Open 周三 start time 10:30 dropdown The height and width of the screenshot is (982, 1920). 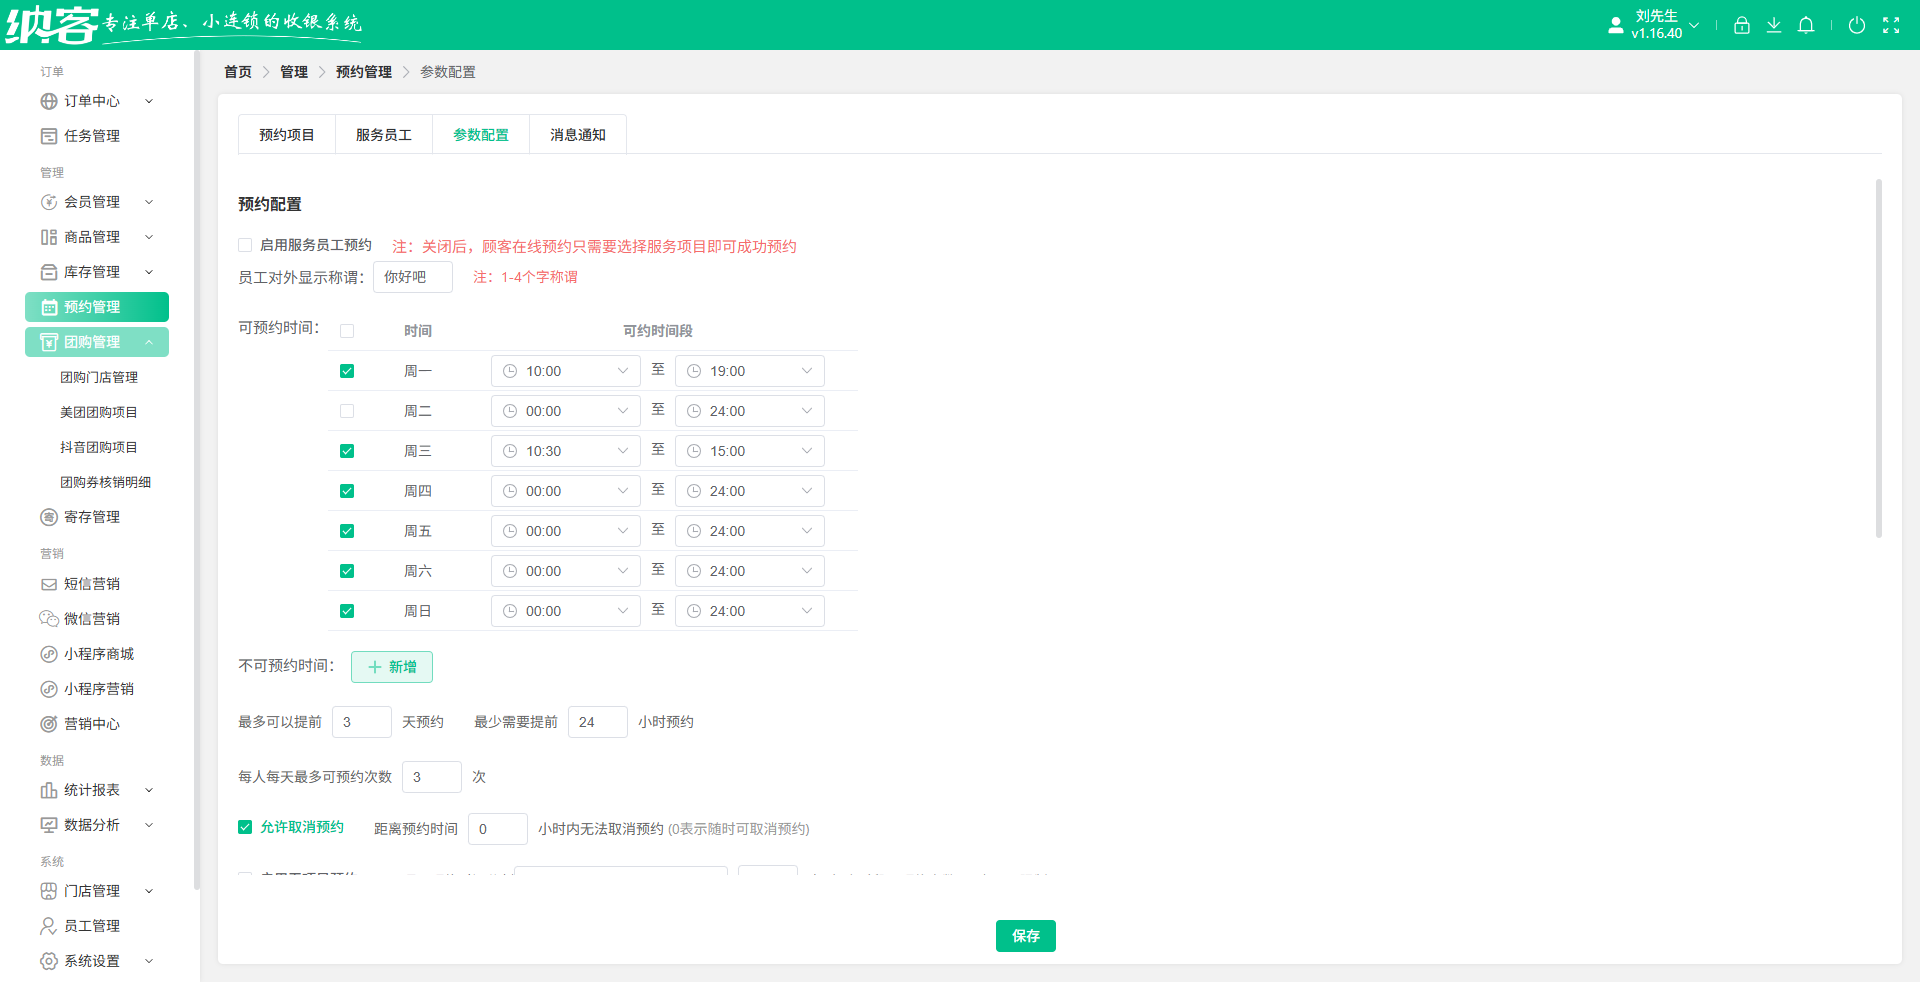click(x=566, y=451)
